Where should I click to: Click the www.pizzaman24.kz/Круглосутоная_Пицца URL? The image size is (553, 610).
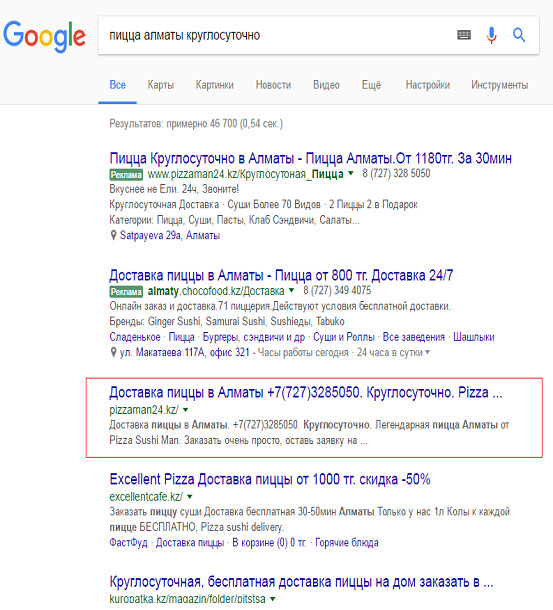click(x=246, y=174)
